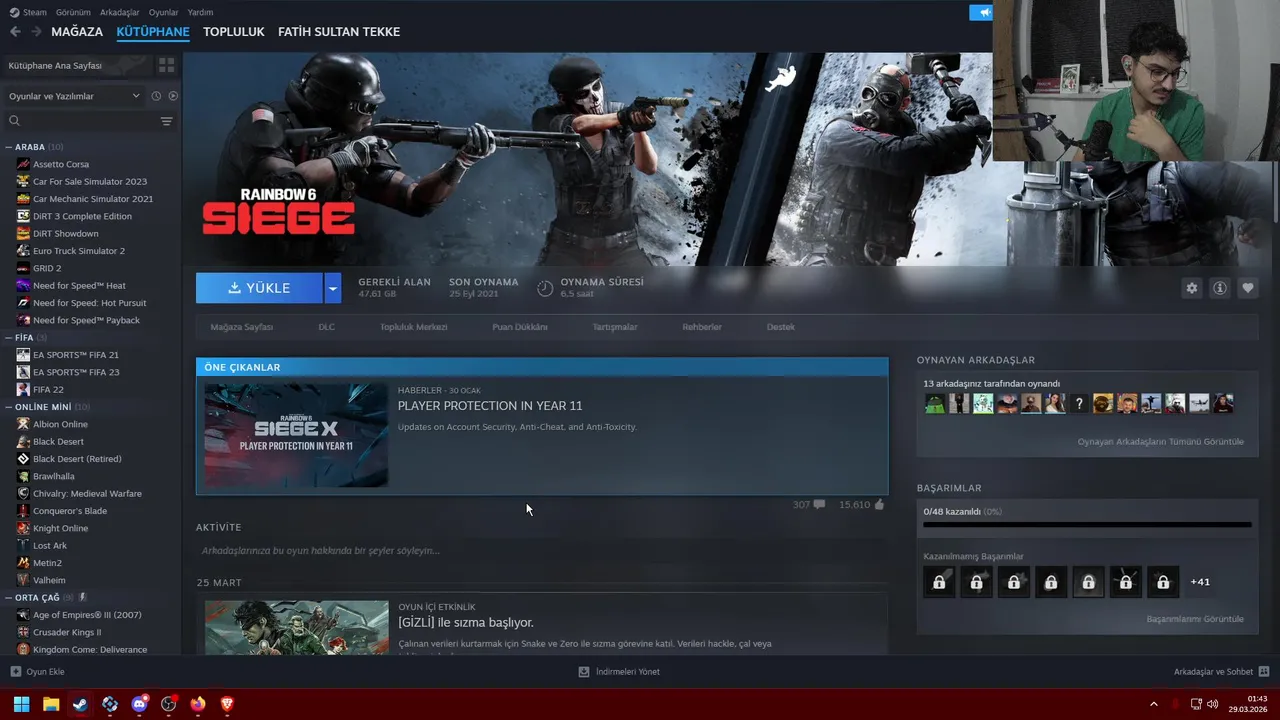Click the library search field
This screenshot has height=720, width=1280.
[80, 121]
